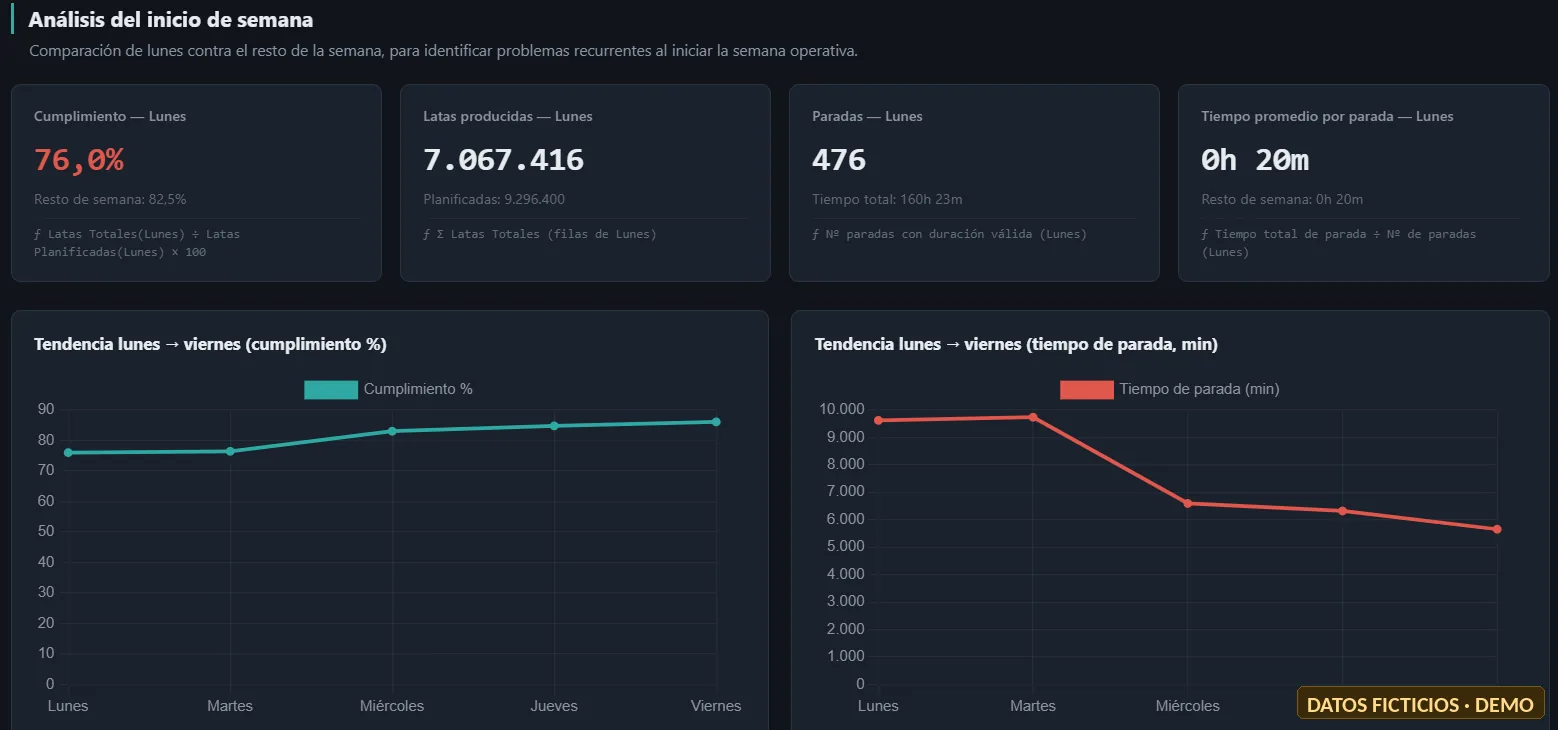
Task: Click the '50' y-axis label on compliance chart
Action: 46,531
